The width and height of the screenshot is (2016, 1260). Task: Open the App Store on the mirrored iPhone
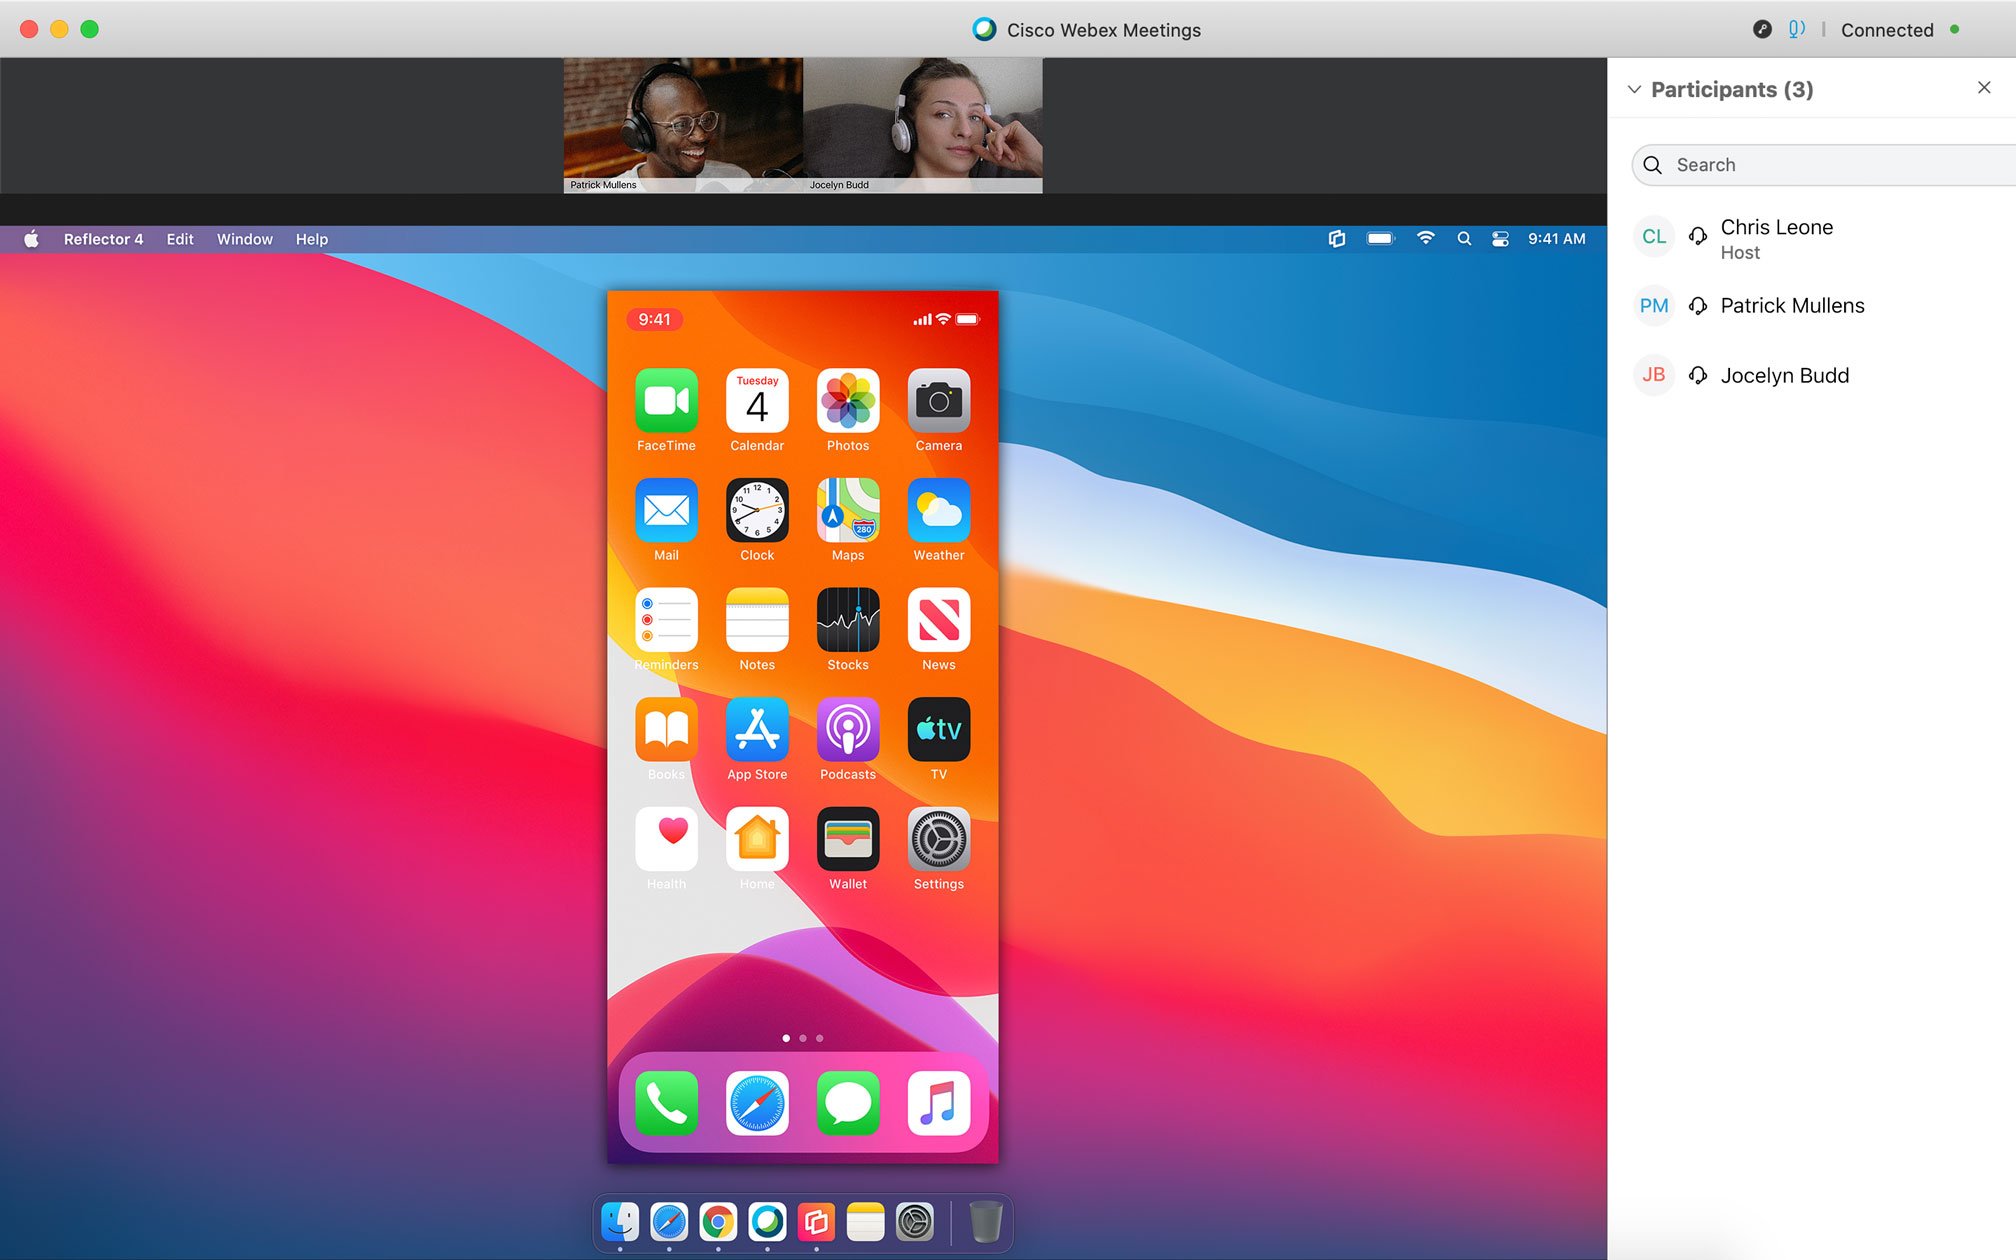pyautogui.click(x=757, y=731)
